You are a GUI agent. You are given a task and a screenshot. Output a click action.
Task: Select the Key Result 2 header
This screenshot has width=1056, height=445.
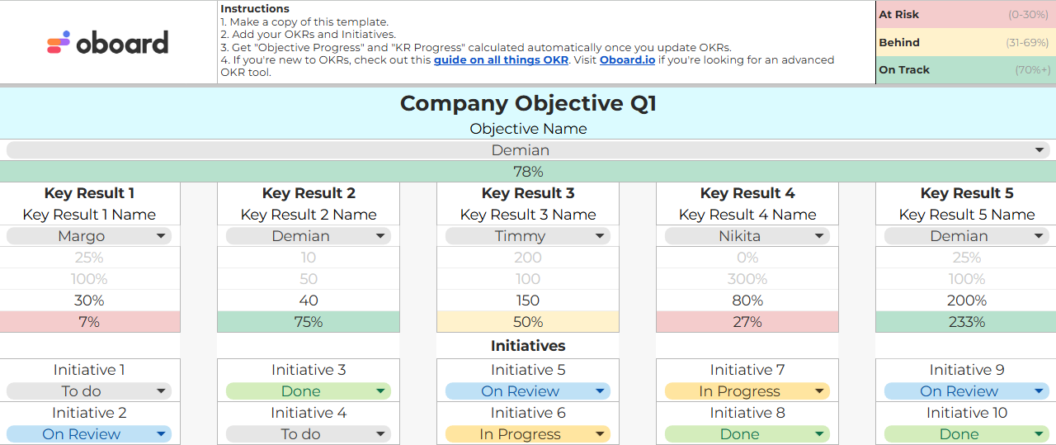pyautogui.click(x=308, y=193)
